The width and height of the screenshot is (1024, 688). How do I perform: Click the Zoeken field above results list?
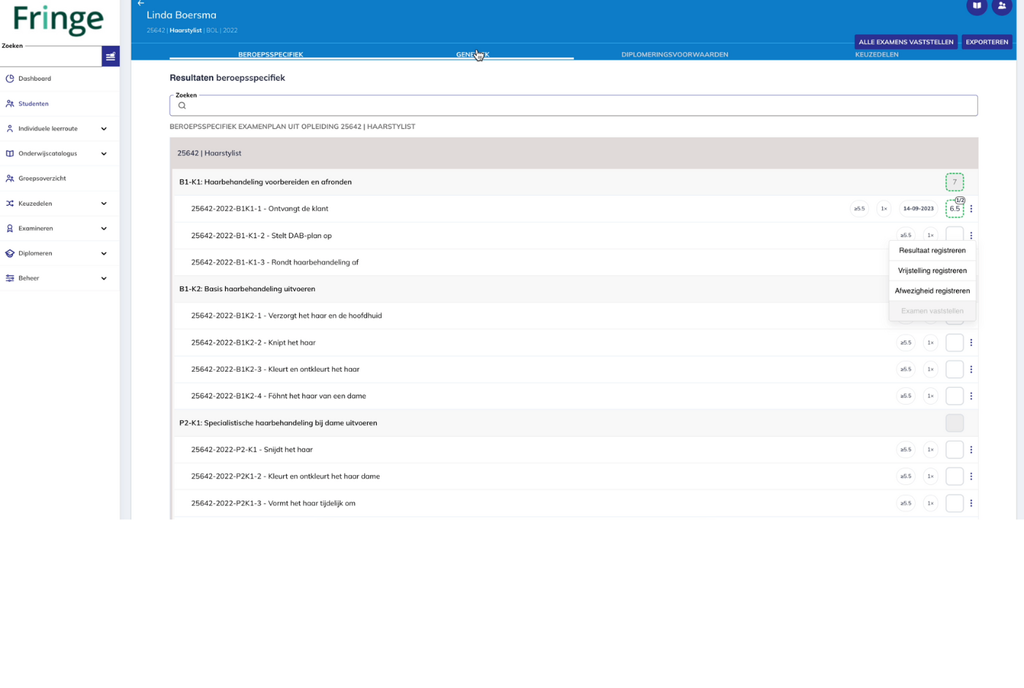573,105
